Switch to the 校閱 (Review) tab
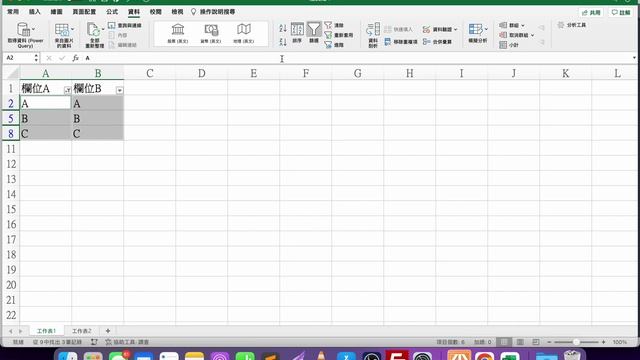This screenshot has height=360, width=640. click(156, 12)
